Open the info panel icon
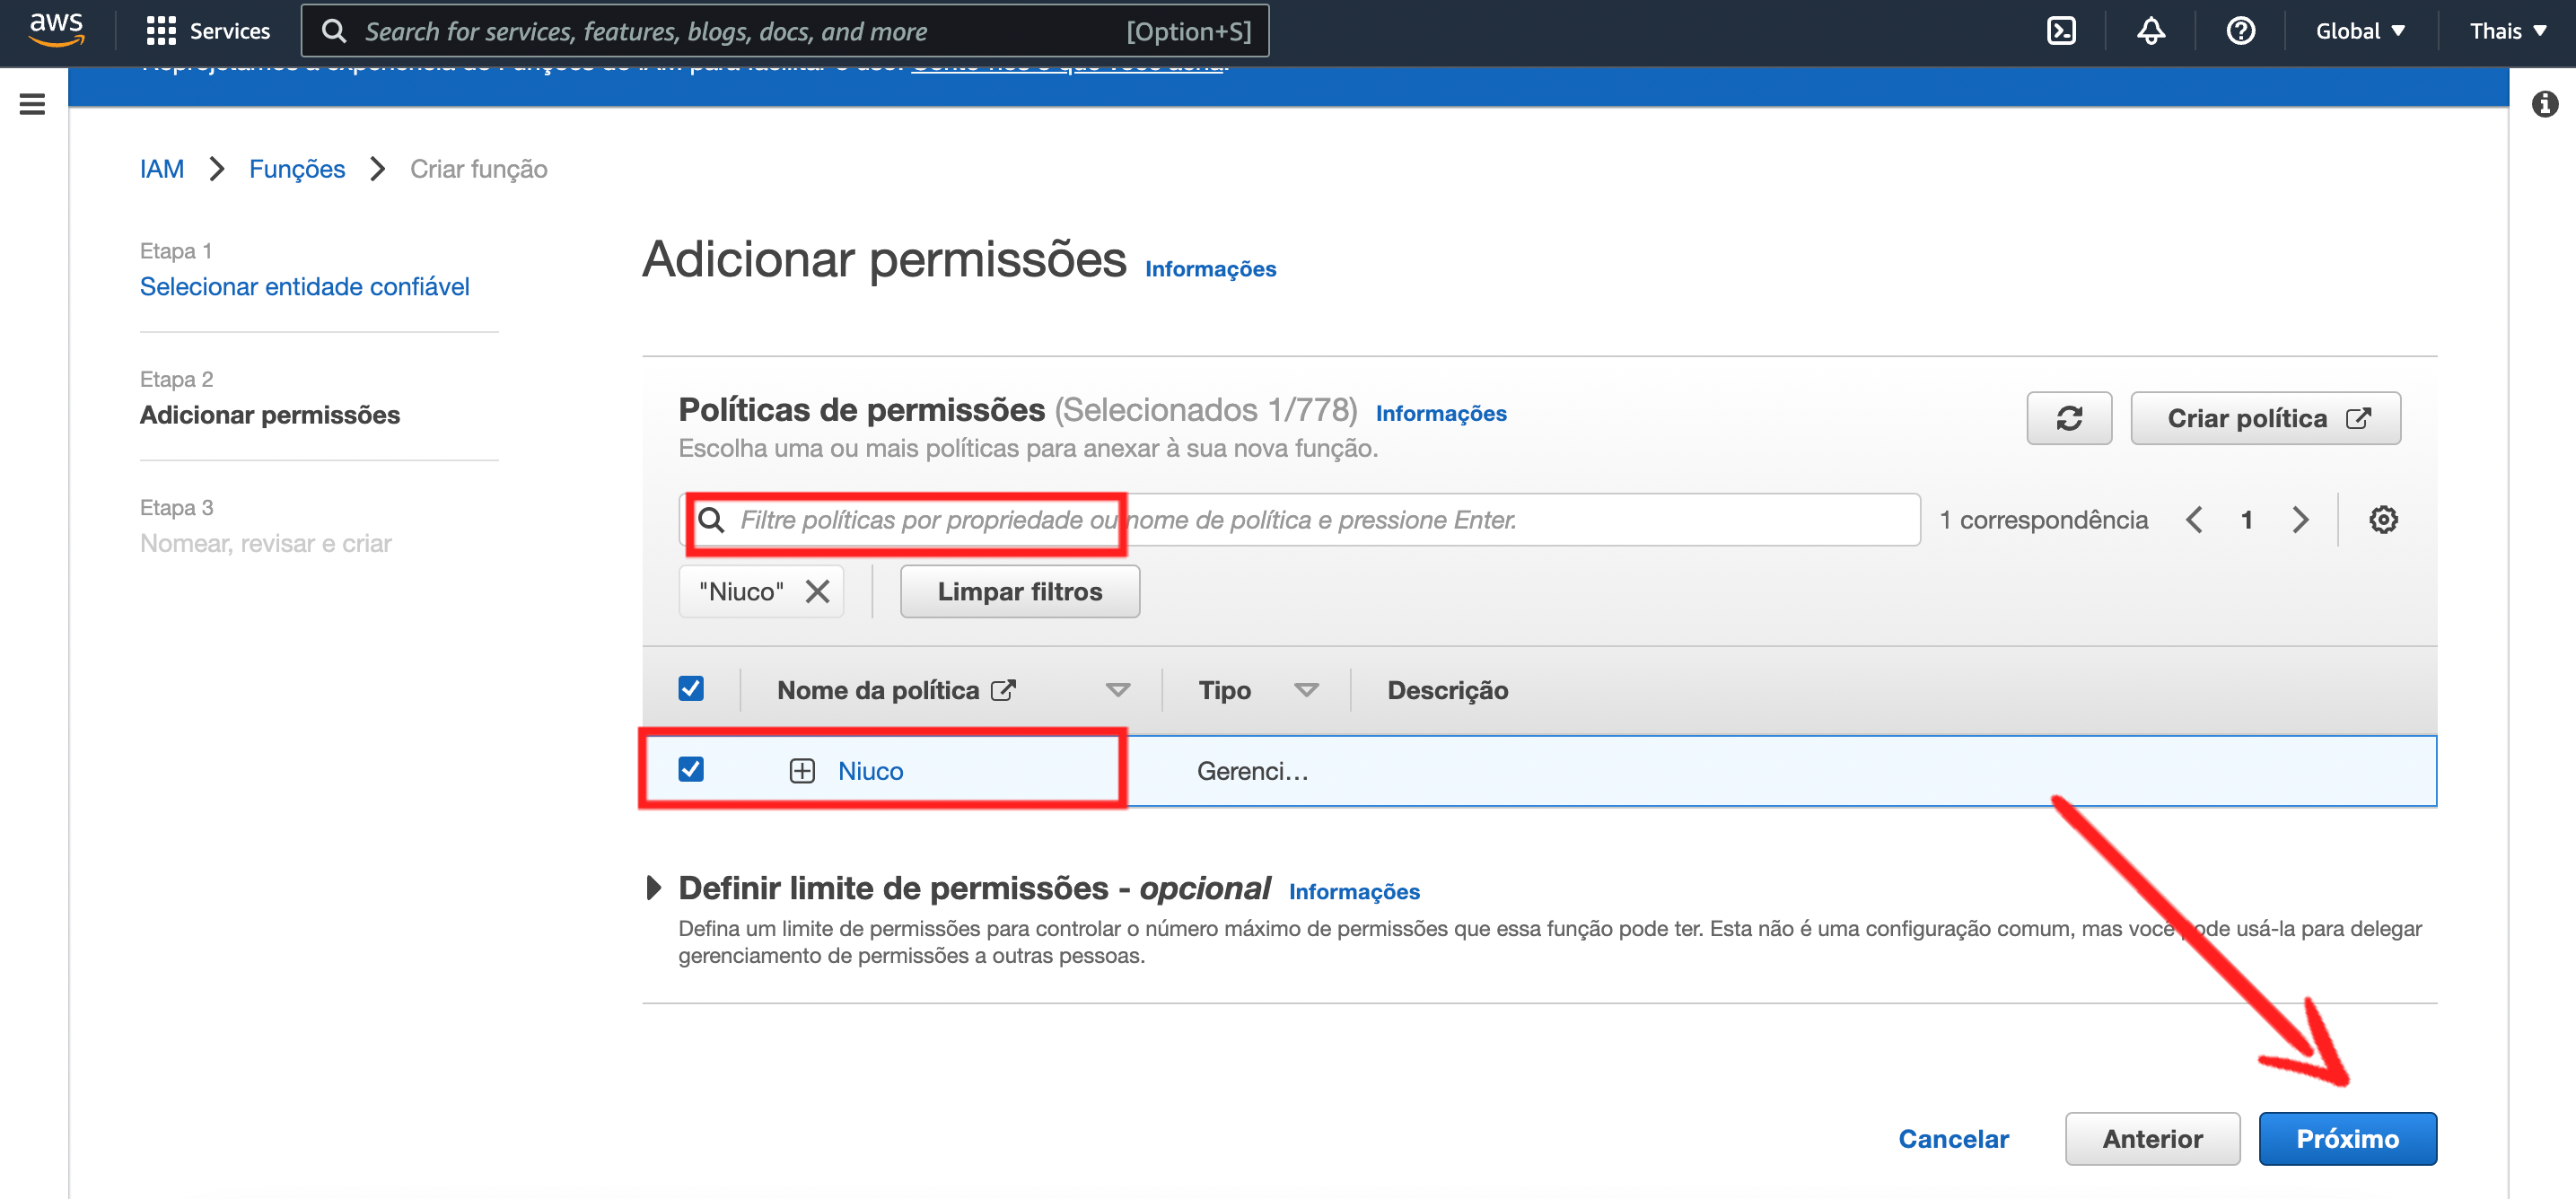The height and width of the screenshot is (1199, 2576). pyautogui.click(x=2544, y=104)
